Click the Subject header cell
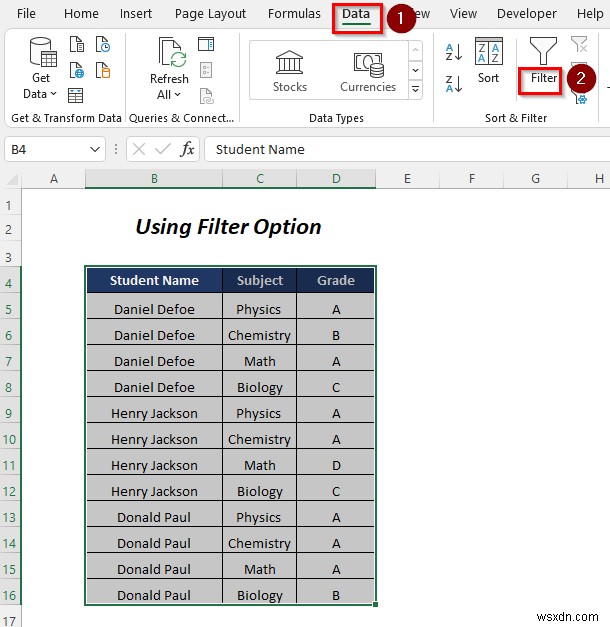 pos(260,280)
